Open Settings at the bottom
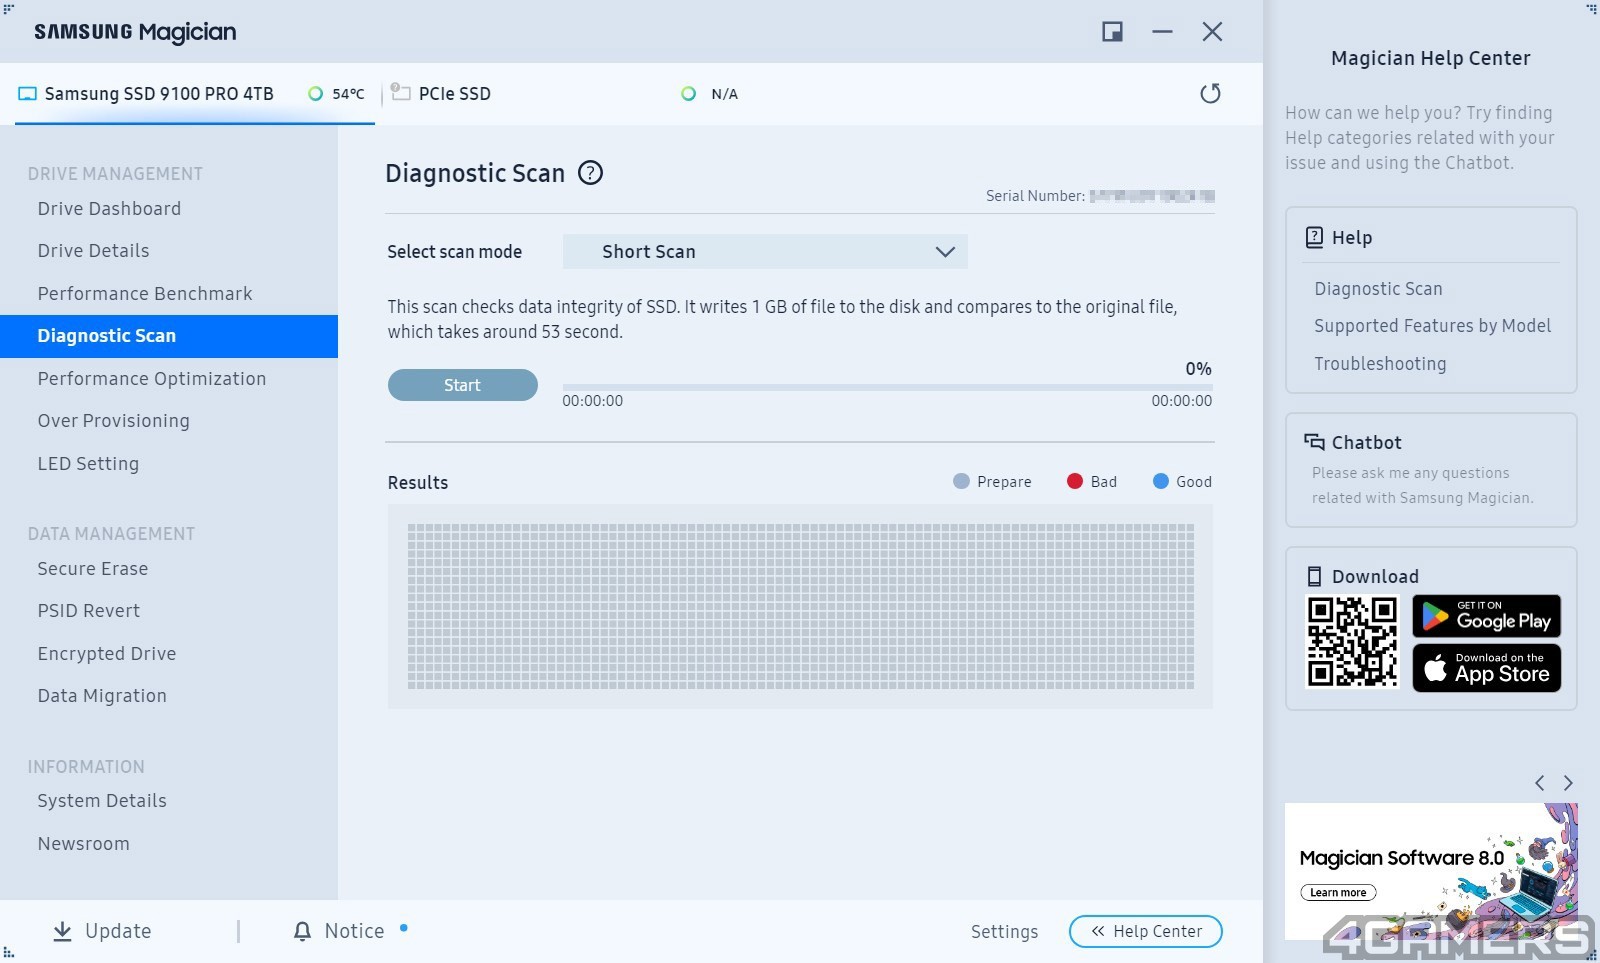1600x963 pixels. 1004,931
